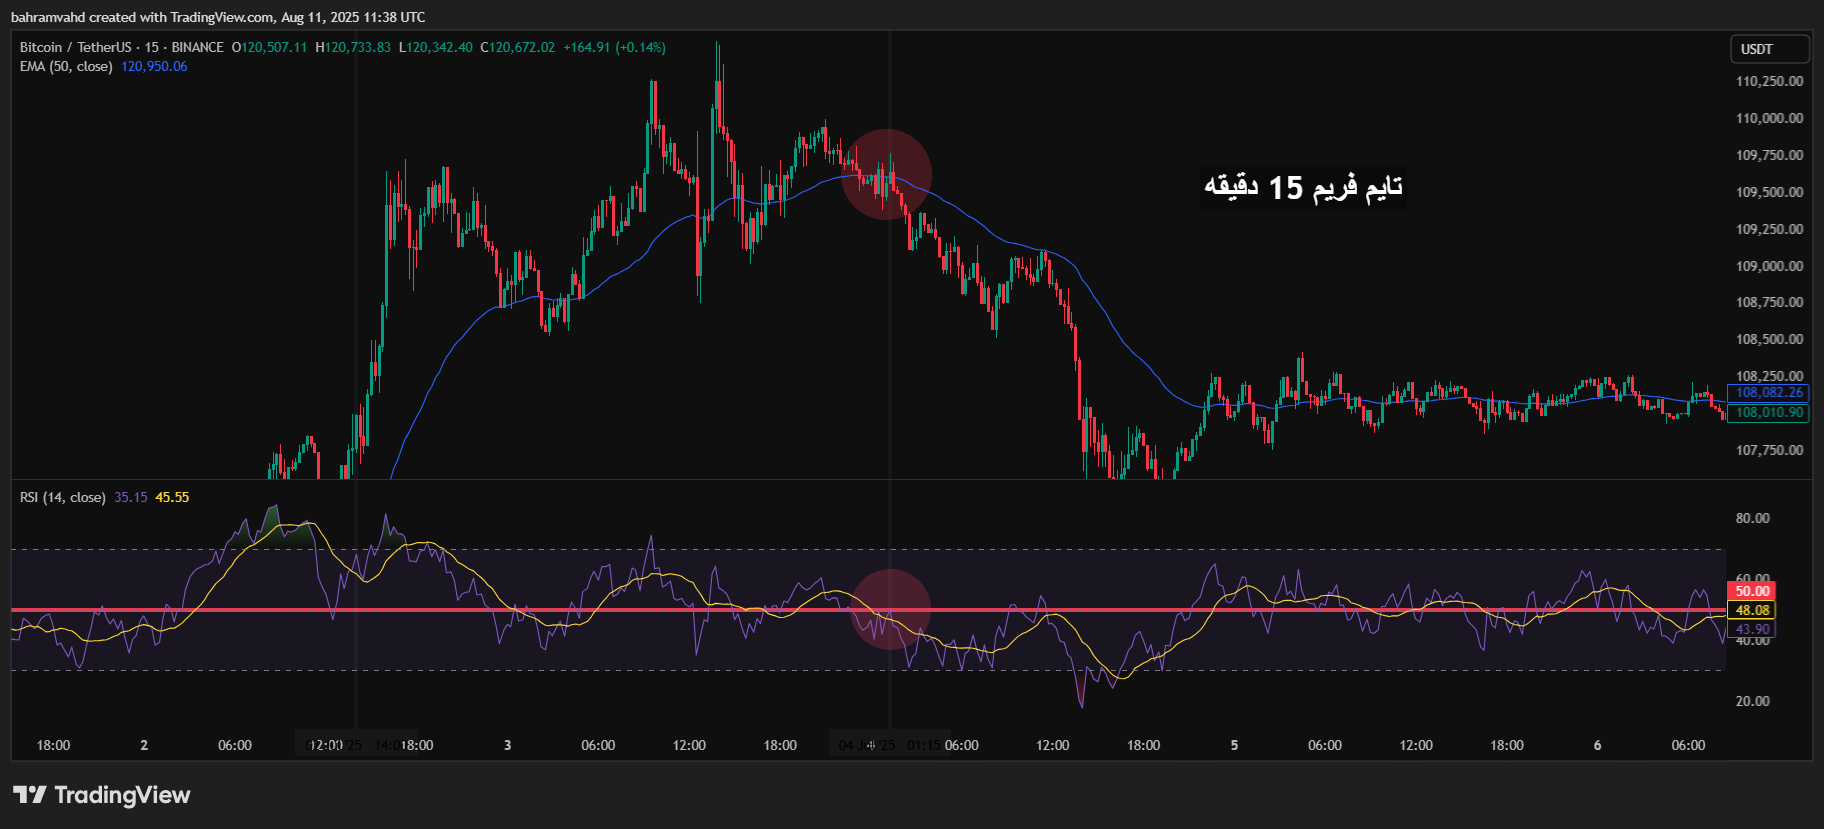Screen dimensions: 1824x829
Task: Click the blue EMA price label 108,082.26
Action: pyautogui.click(x=1768, y=393)
